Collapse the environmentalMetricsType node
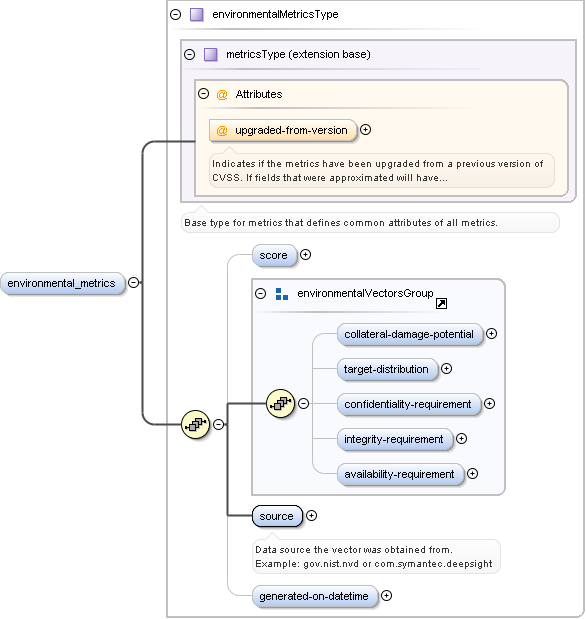The height and width of the screenshot is (619, 586). point(175,15)
